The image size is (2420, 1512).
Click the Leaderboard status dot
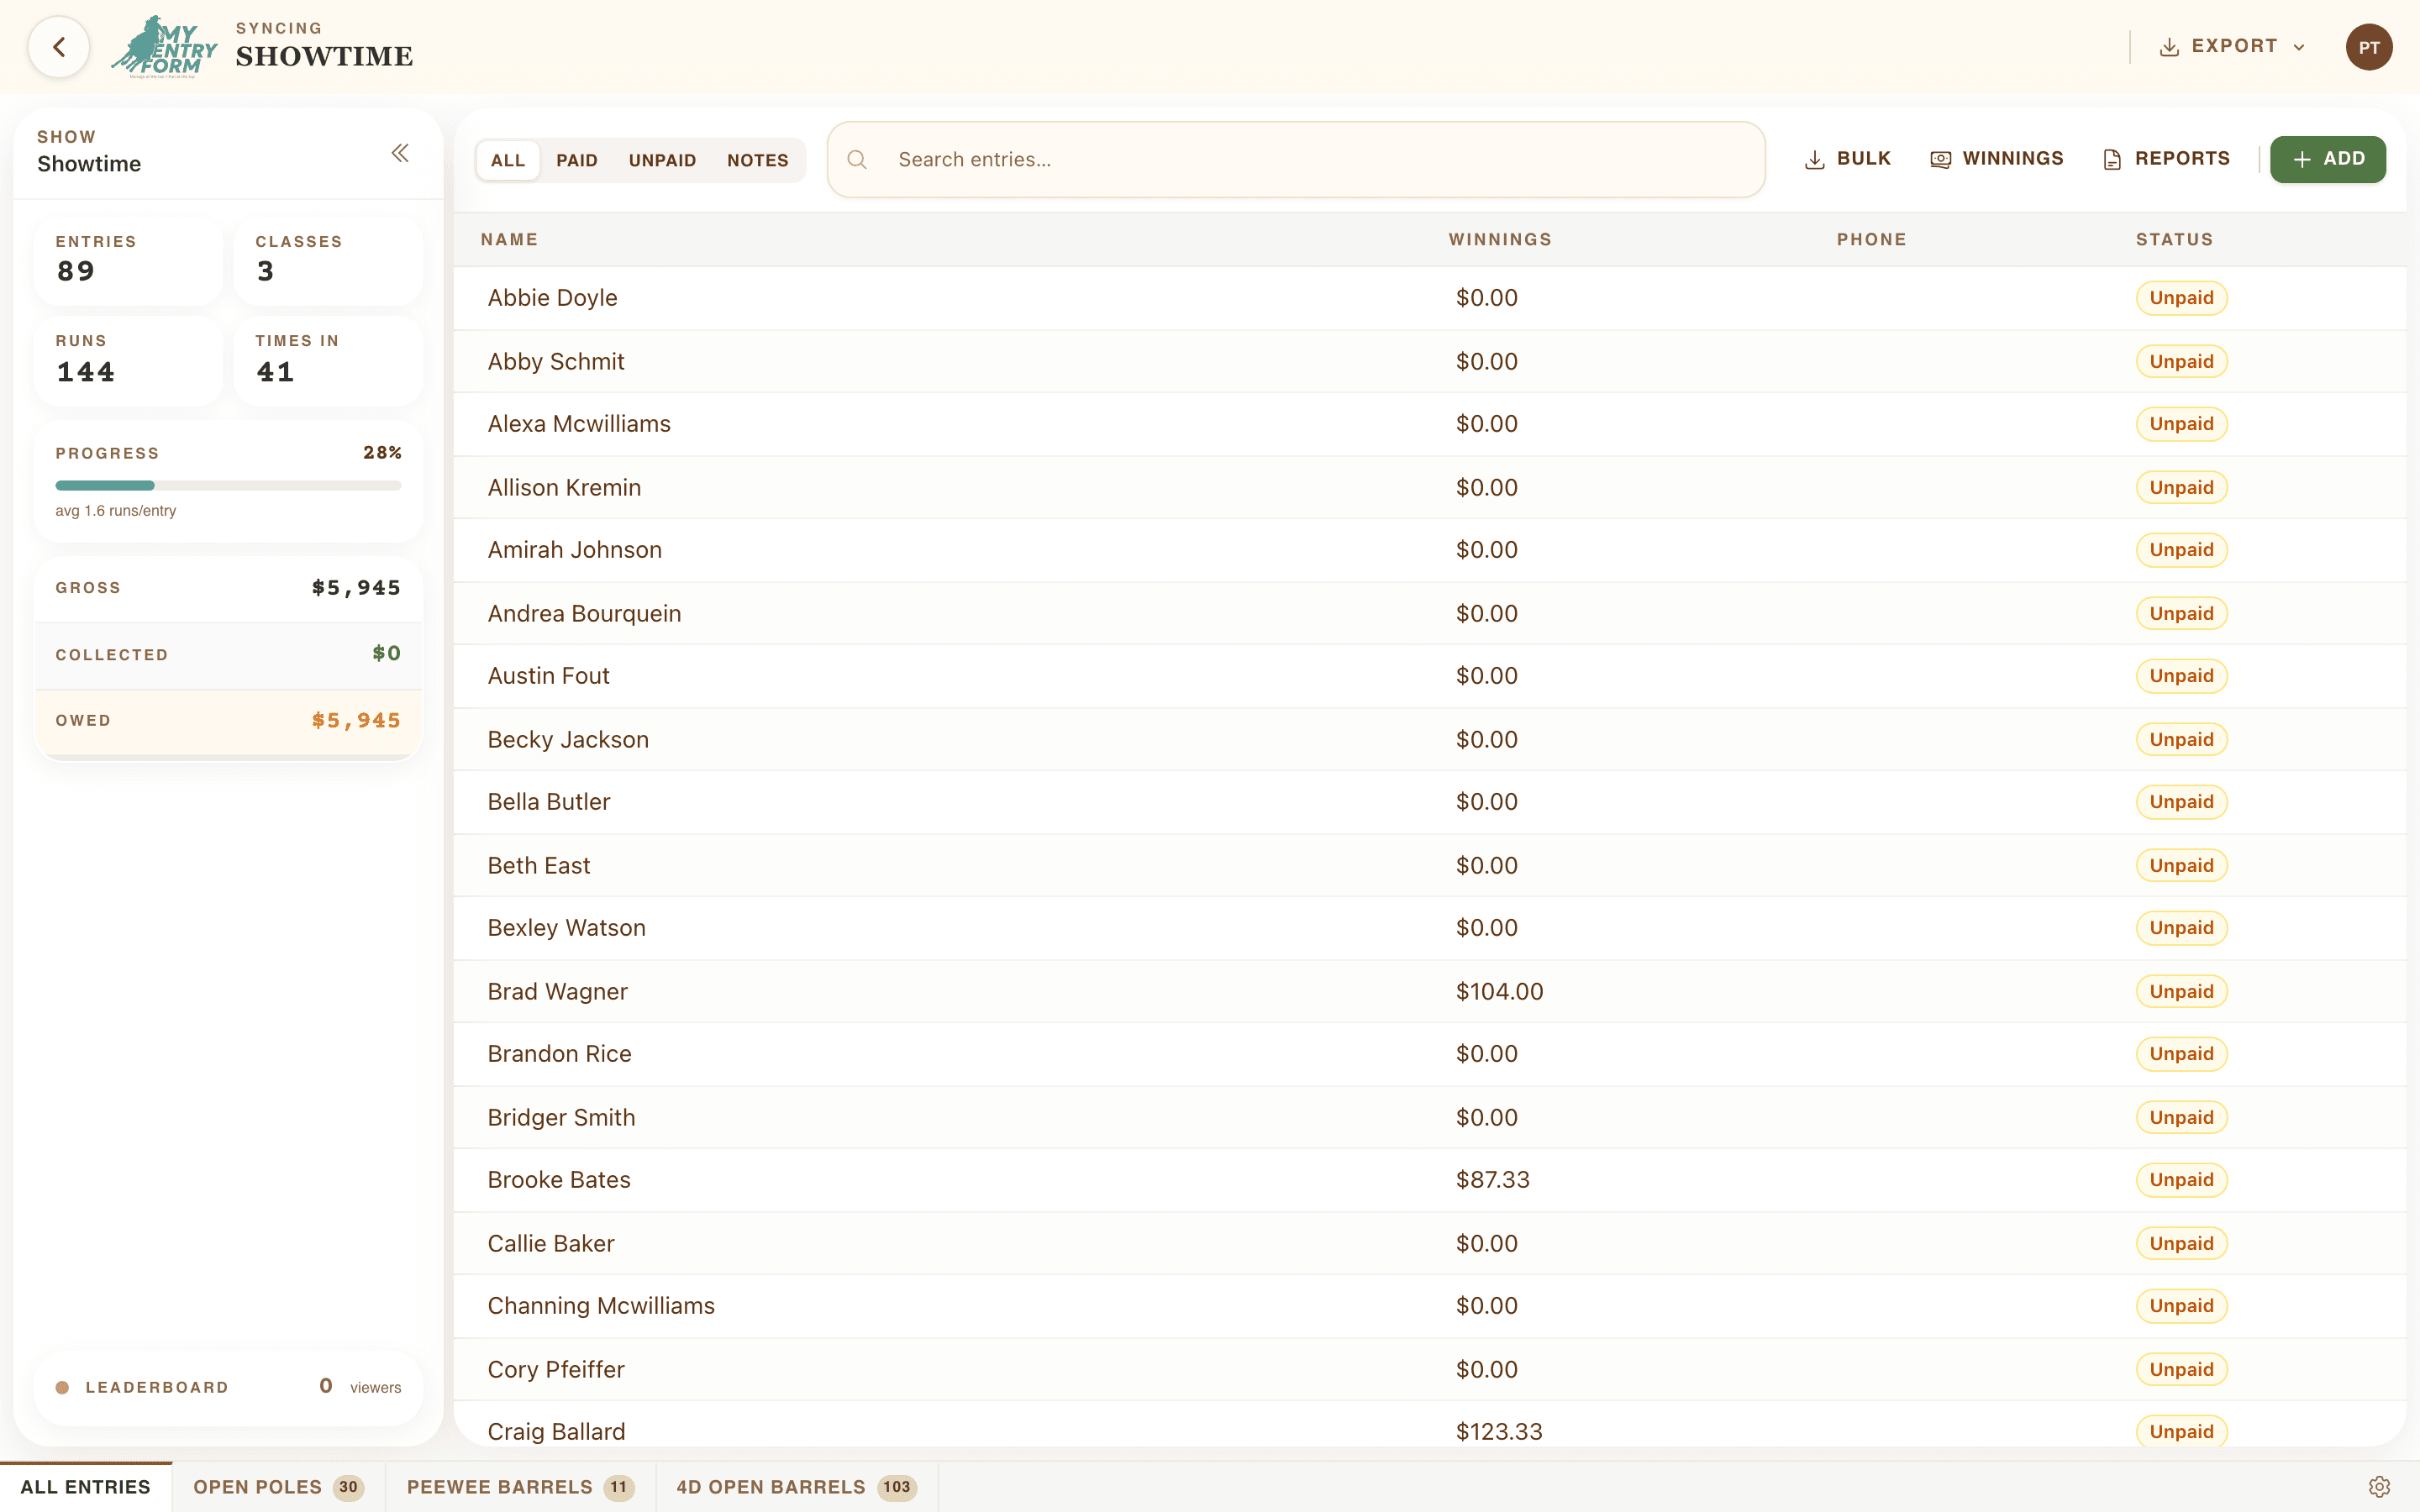click(x=62, y=1388)
